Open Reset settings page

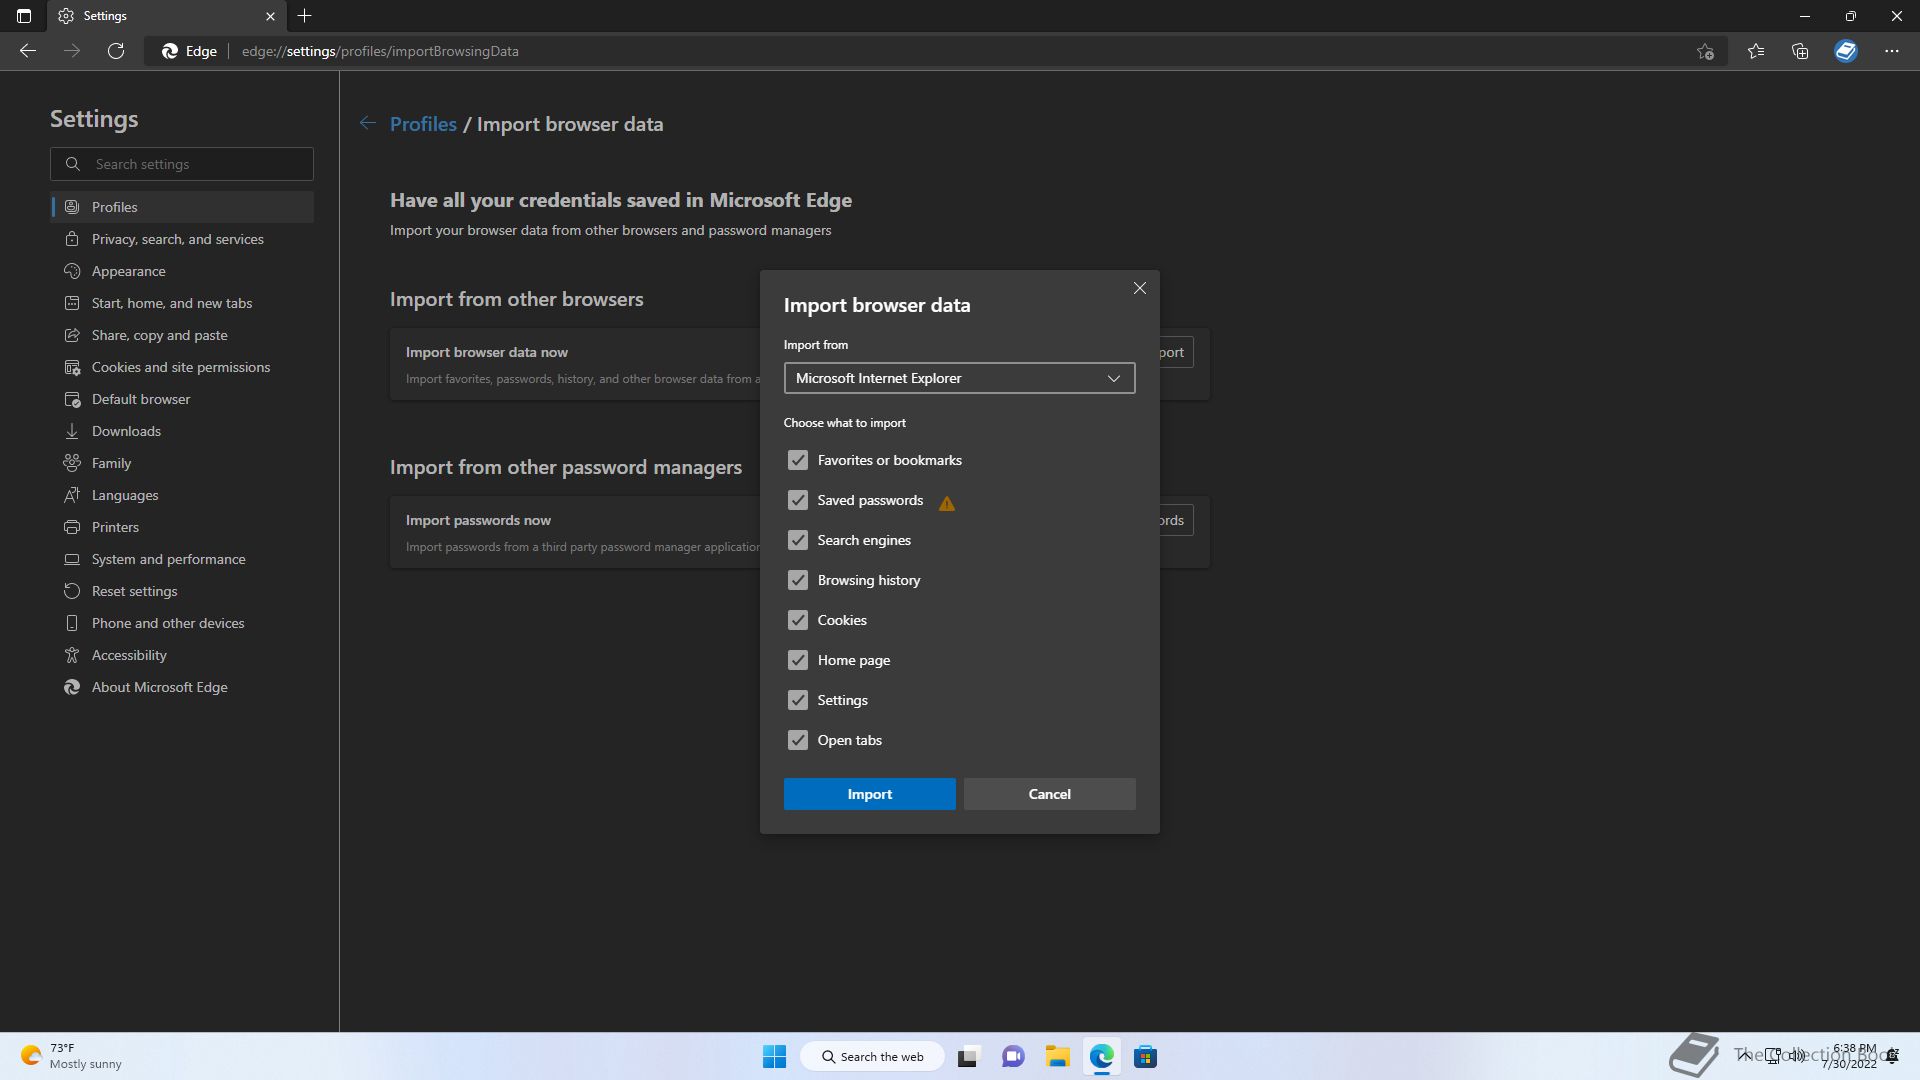click(x=182, y=591)
